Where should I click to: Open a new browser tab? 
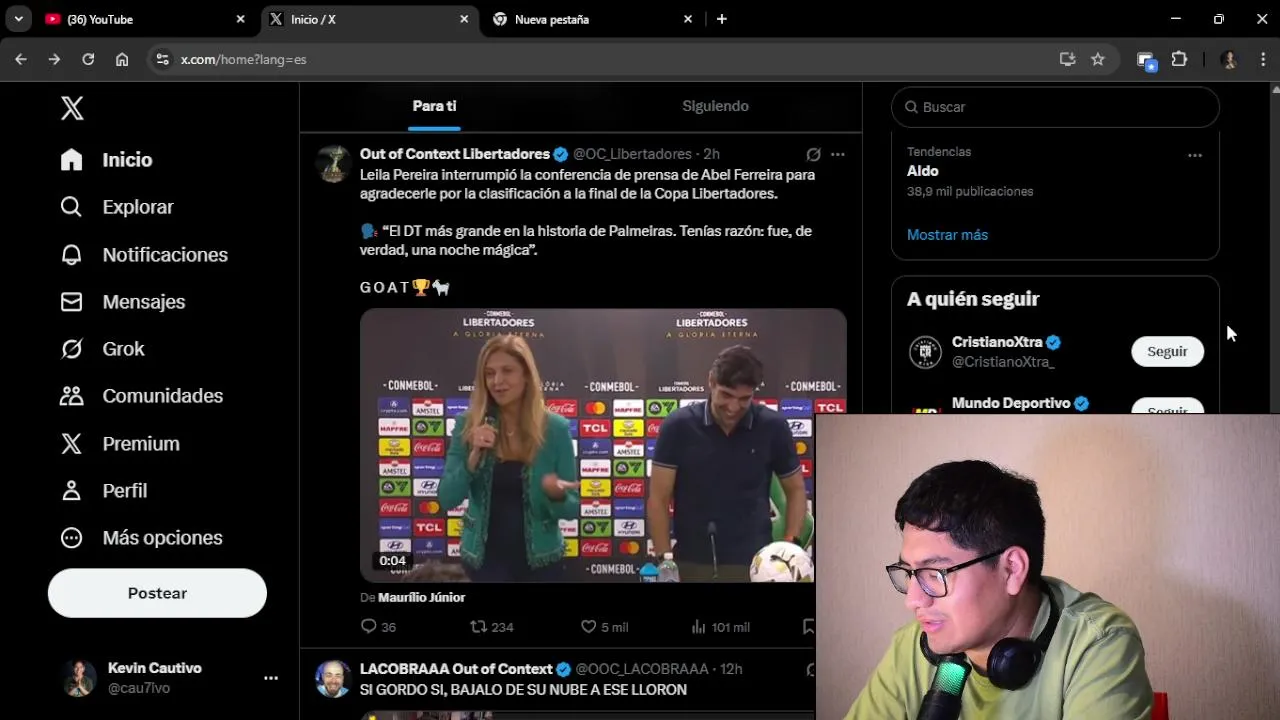722,19
